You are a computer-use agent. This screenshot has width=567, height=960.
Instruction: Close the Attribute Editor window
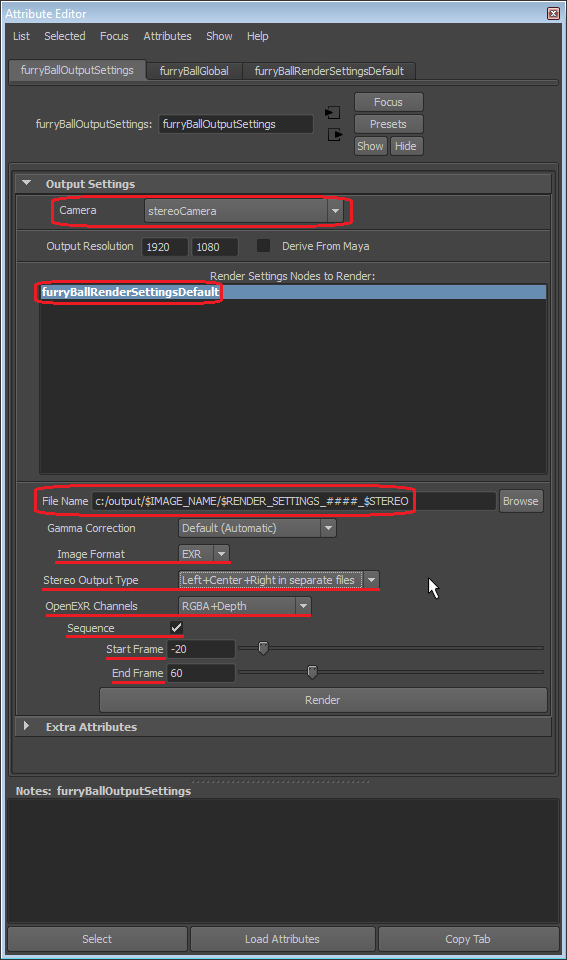tap(553, 13)
